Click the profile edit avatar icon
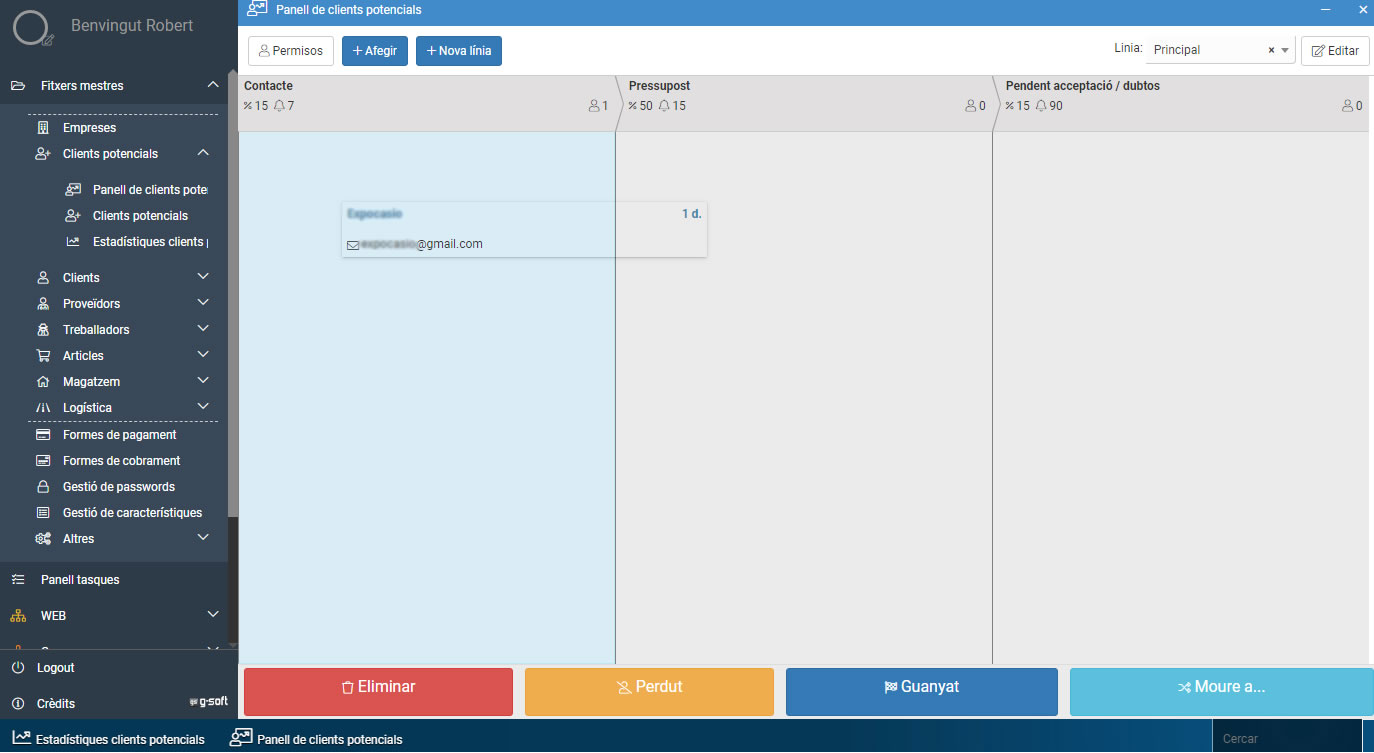Image resolution: width=1374 pixels, height=753 pixels. click(x=31, y=28)
